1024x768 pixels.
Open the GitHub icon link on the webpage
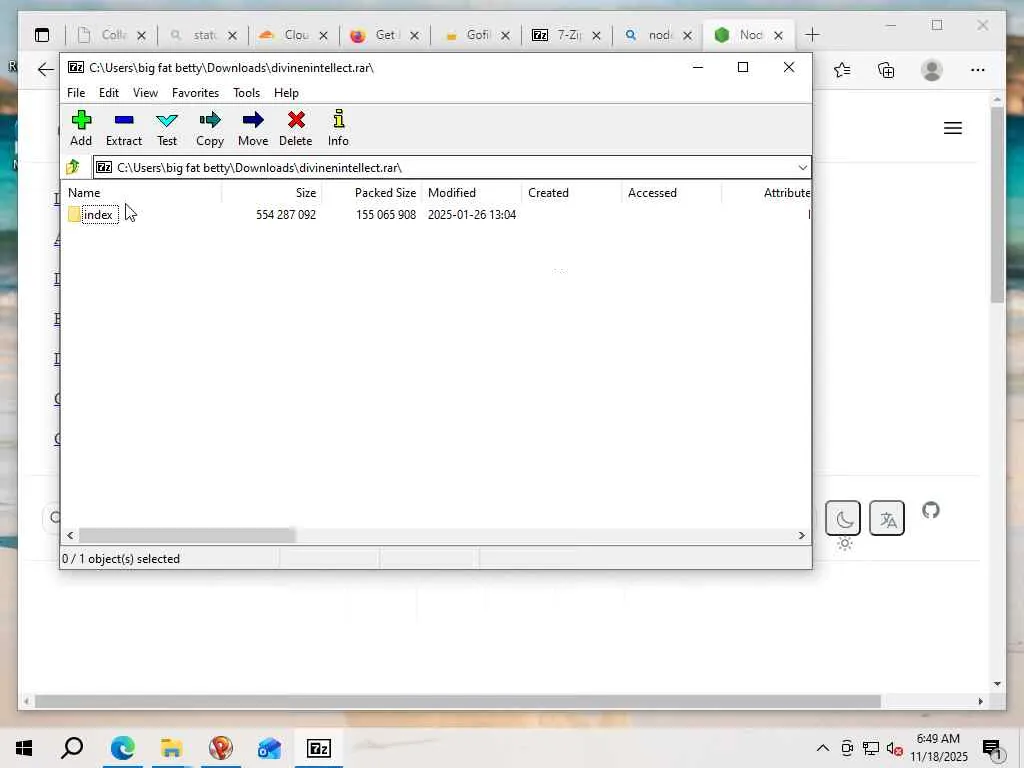coord(931,510)
